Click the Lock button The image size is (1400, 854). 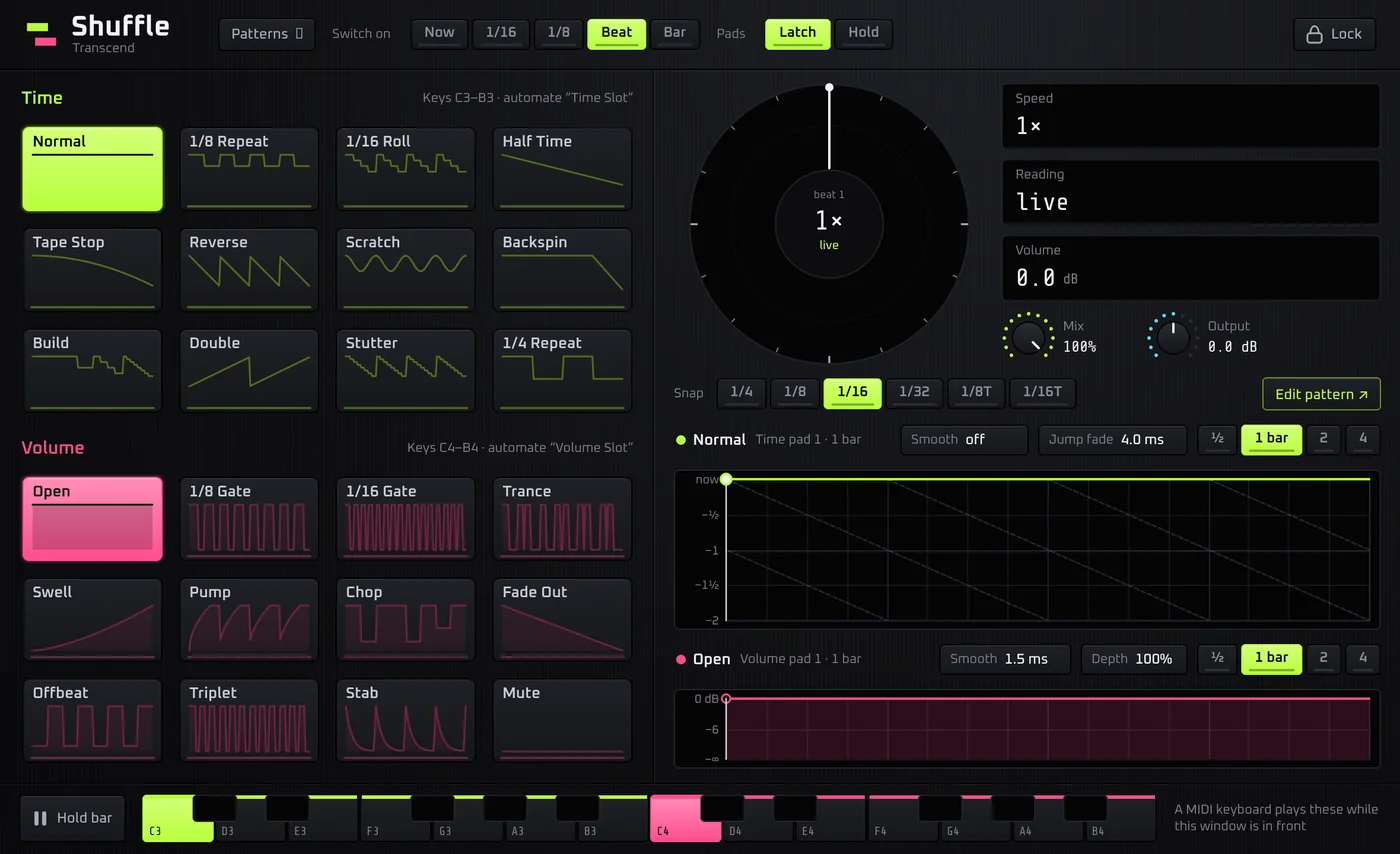[1335, 34]
